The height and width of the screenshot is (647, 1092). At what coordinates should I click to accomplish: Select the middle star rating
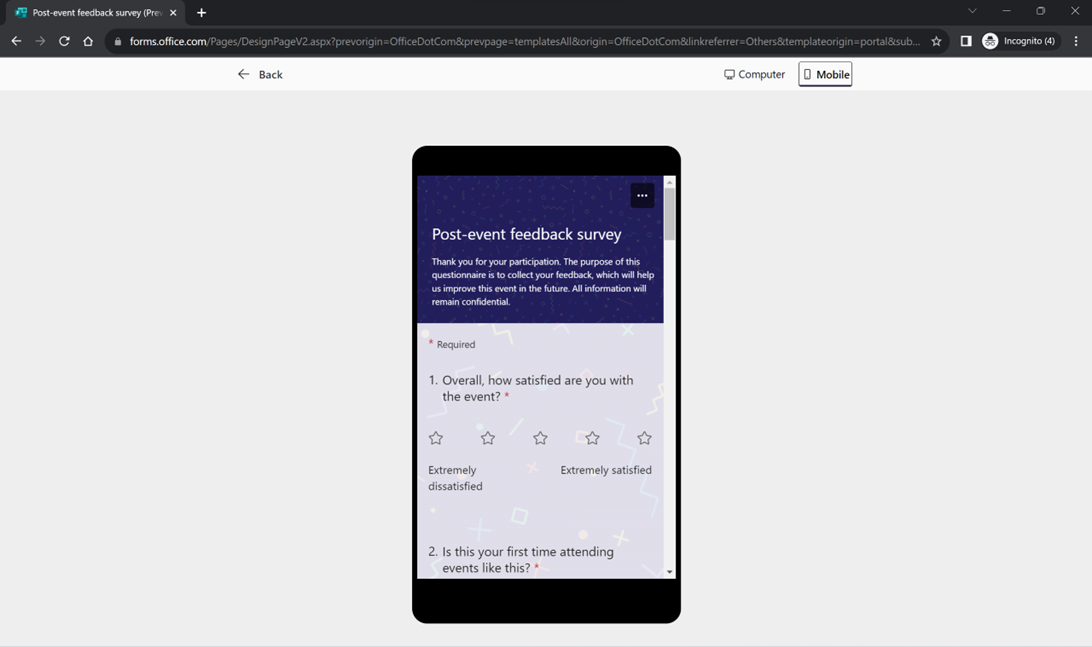(539, 438)
